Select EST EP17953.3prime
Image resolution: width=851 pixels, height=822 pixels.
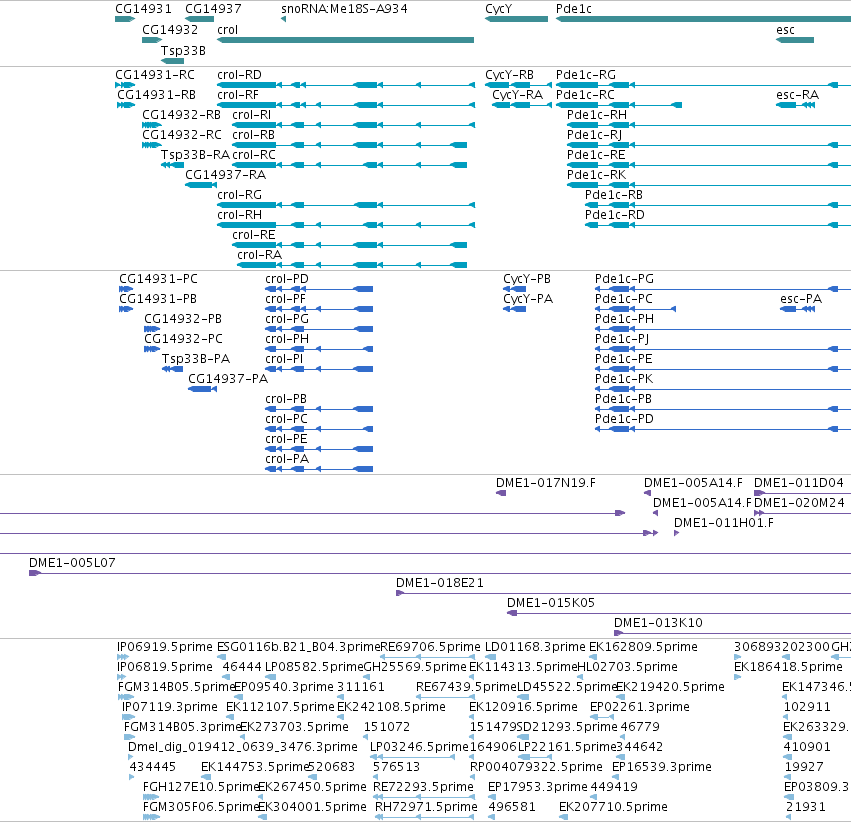click(x=537, y=786)
